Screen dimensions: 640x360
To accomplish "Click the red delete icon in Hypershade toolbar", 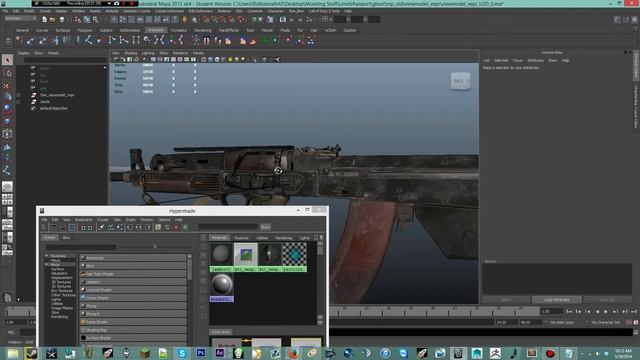I will [176, 227].
